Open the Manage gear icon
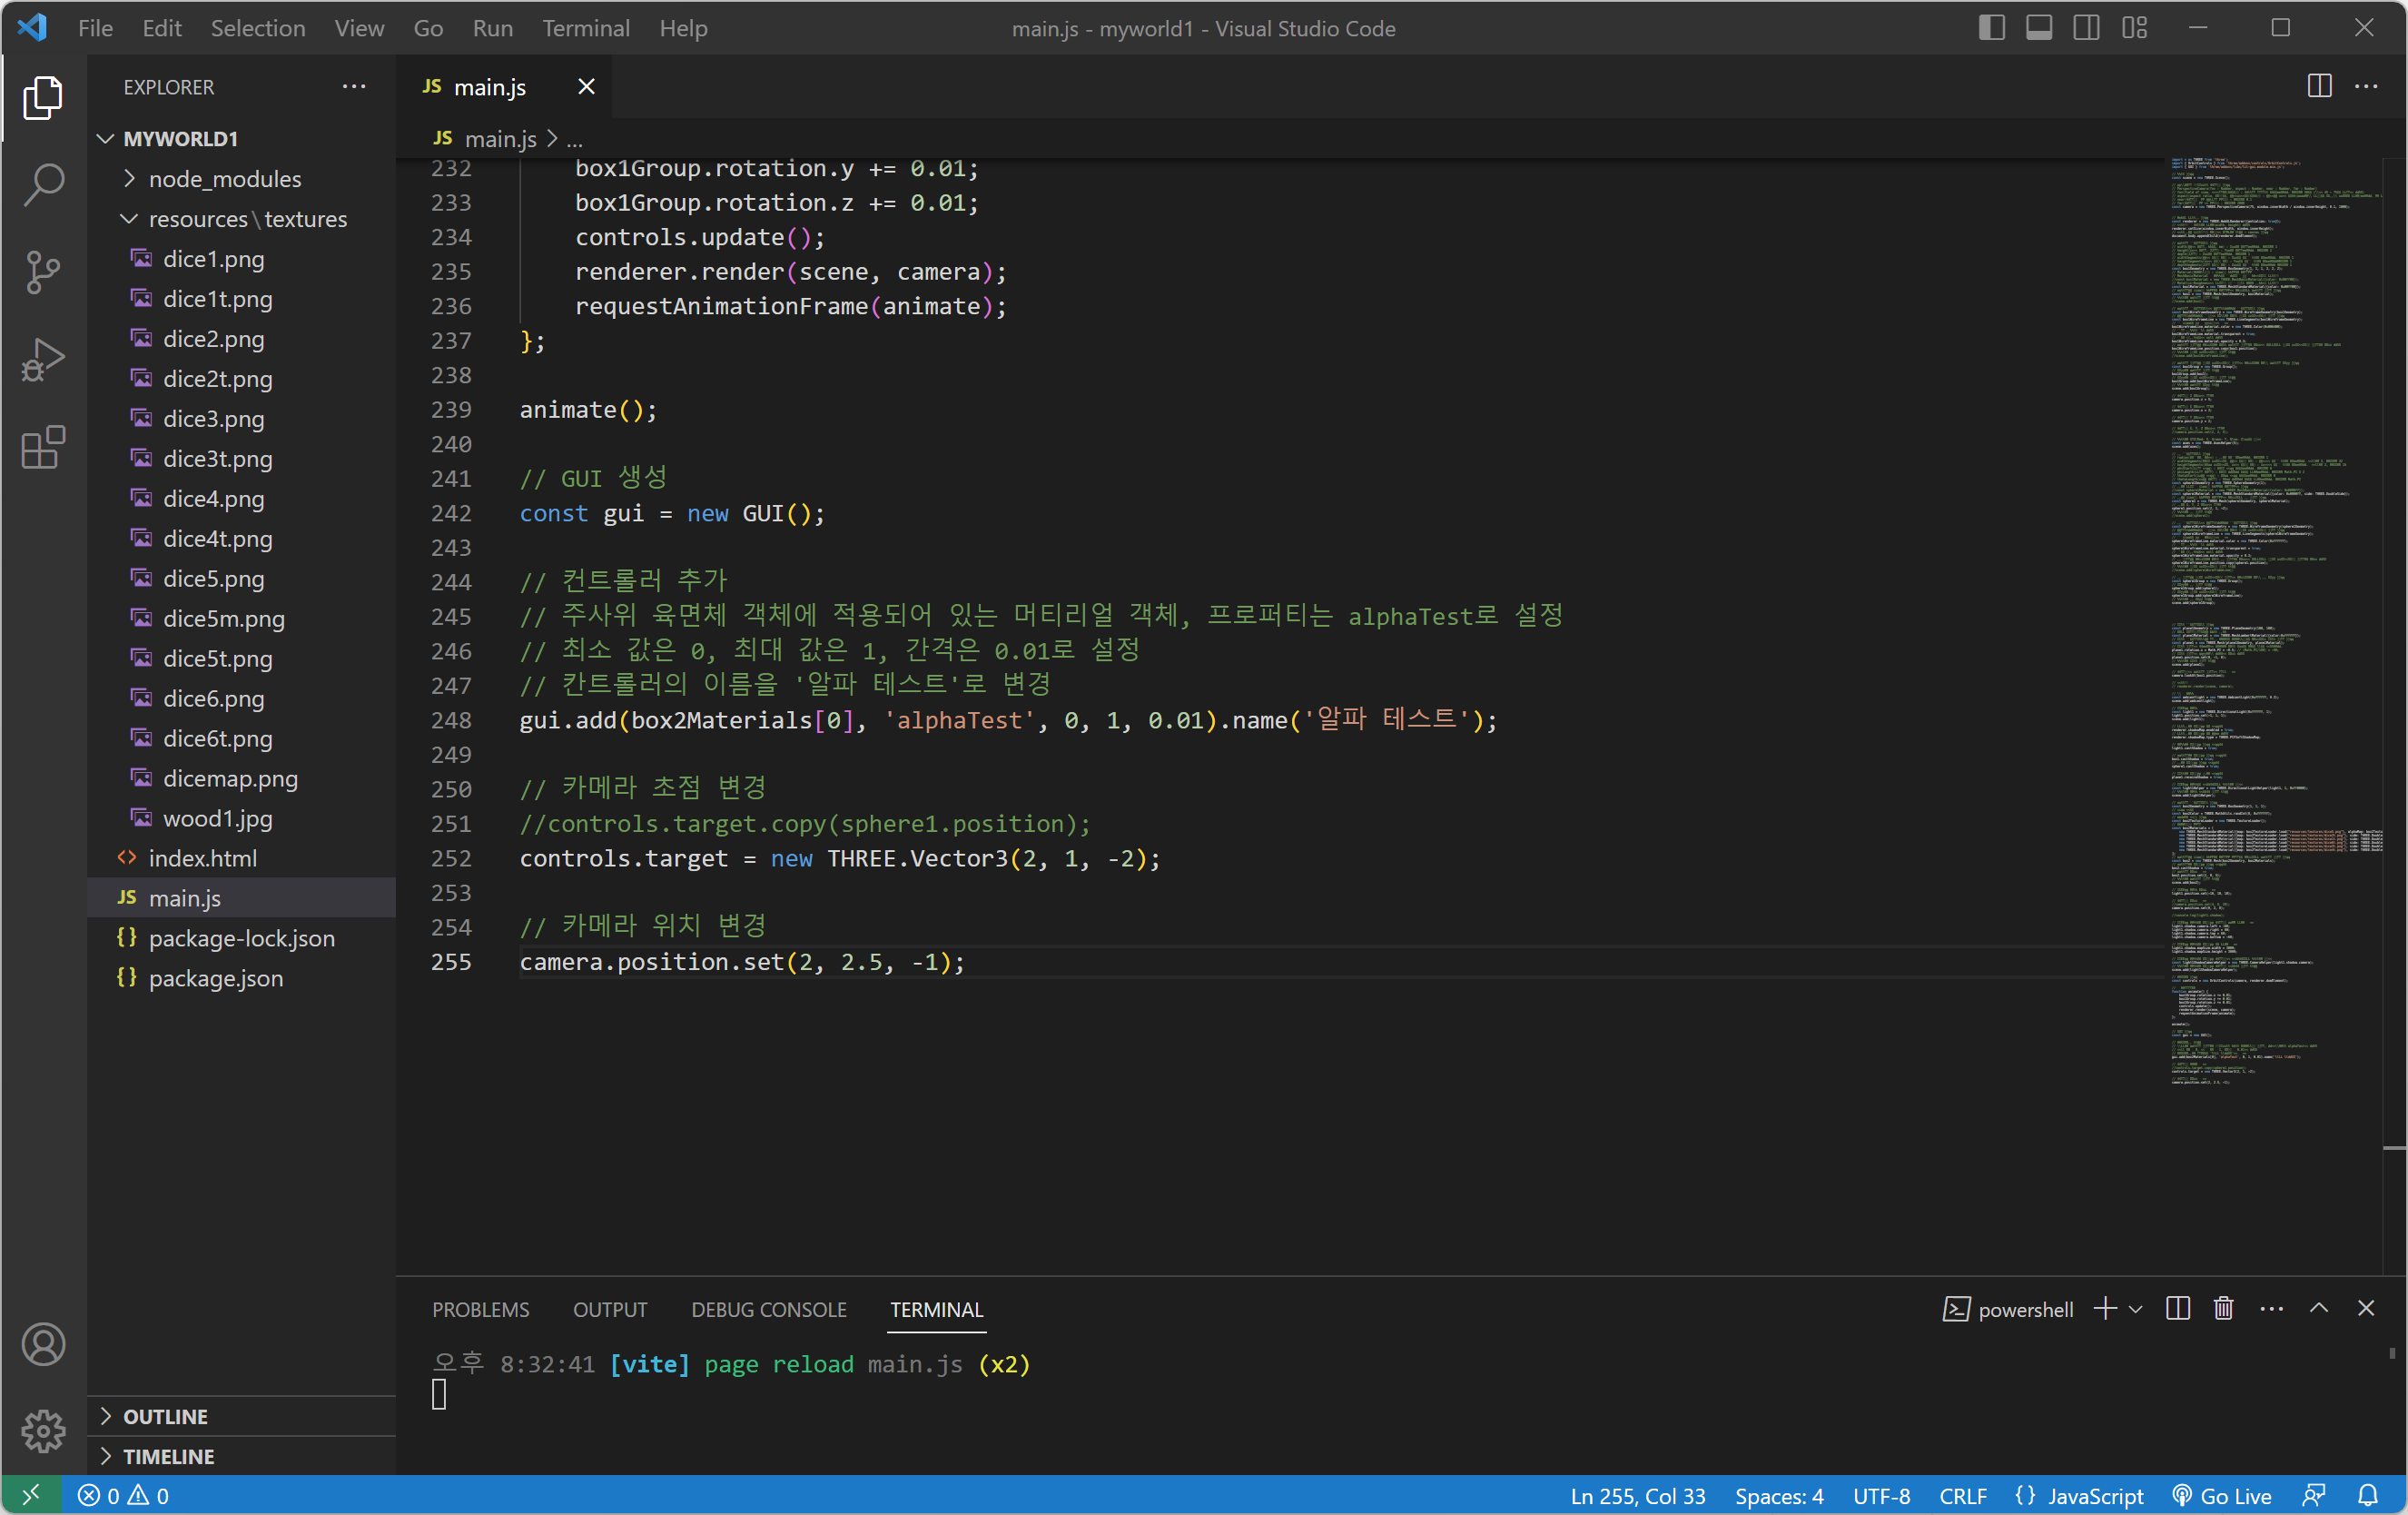Screen dimensions: 2408x1515 [x=43, y=1431]
